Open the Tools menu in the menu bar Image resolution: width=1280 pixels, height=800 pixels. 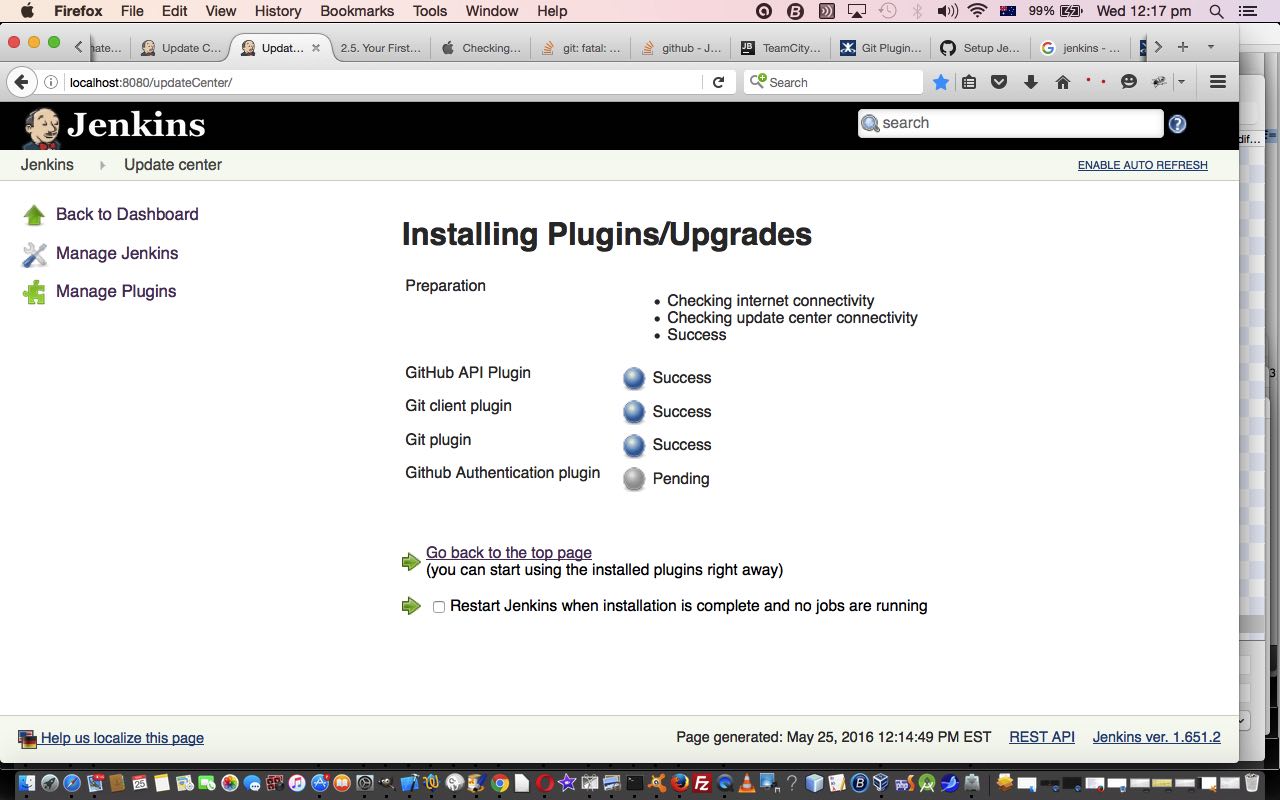430,11
